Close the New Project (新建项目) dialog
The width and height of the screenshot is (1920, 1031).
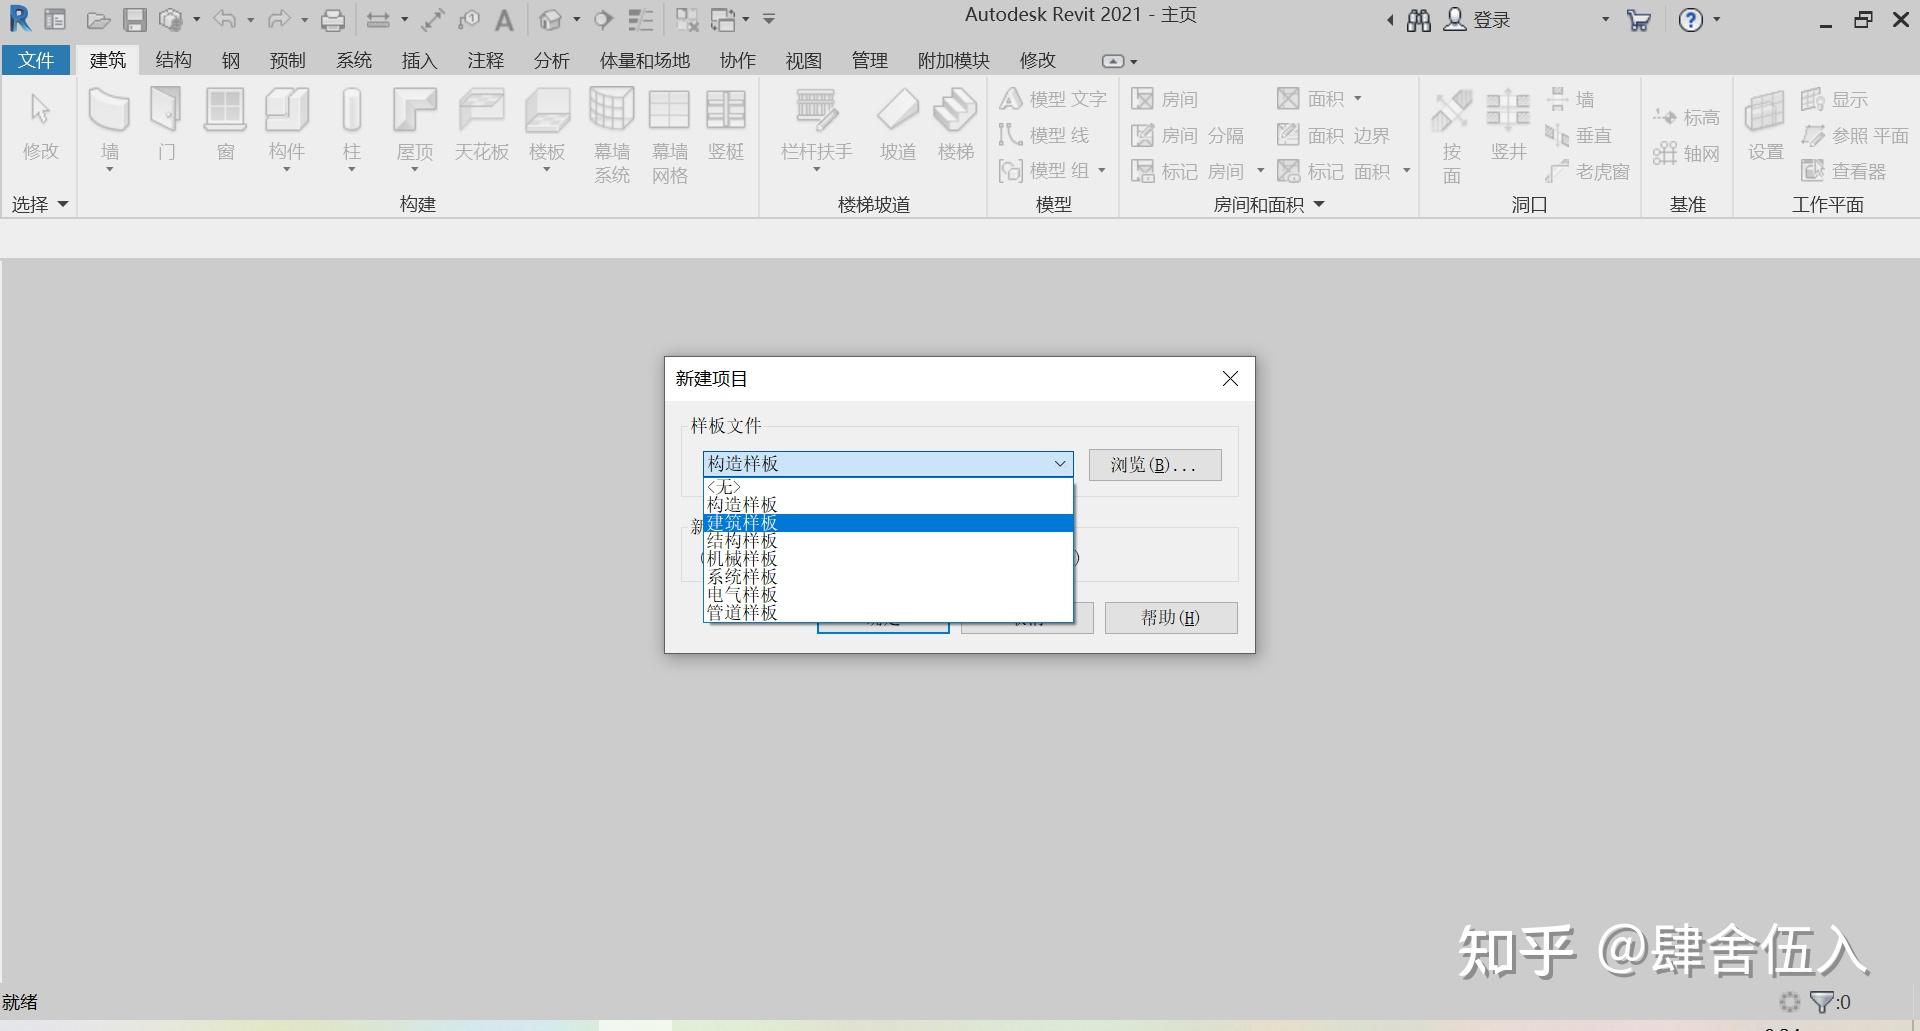(1230, 379)
